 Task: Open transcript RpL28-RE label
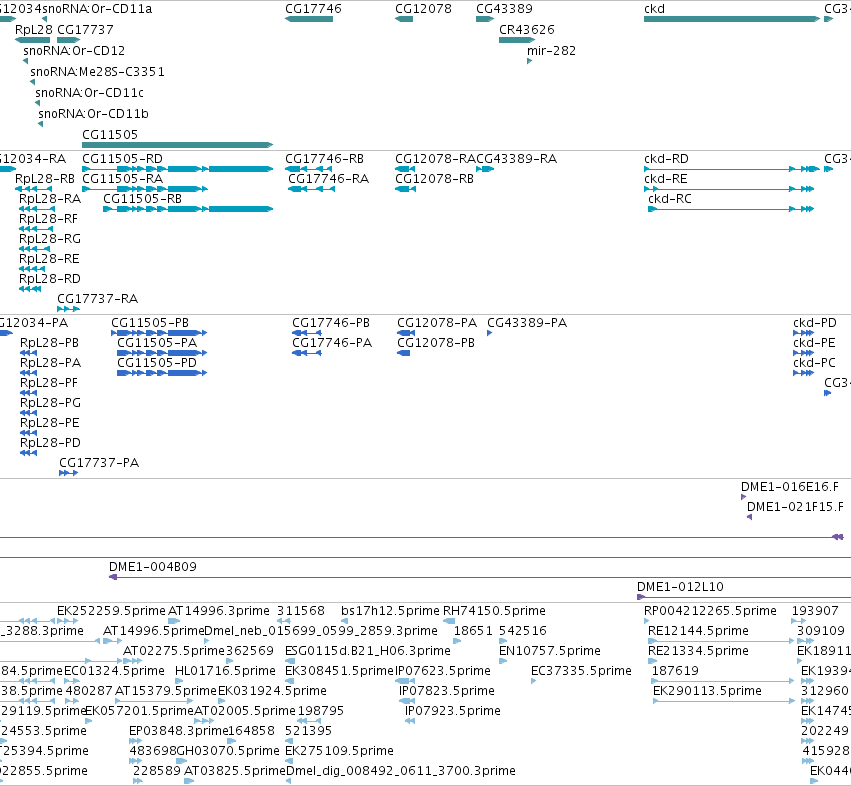[x=49, y=259]
